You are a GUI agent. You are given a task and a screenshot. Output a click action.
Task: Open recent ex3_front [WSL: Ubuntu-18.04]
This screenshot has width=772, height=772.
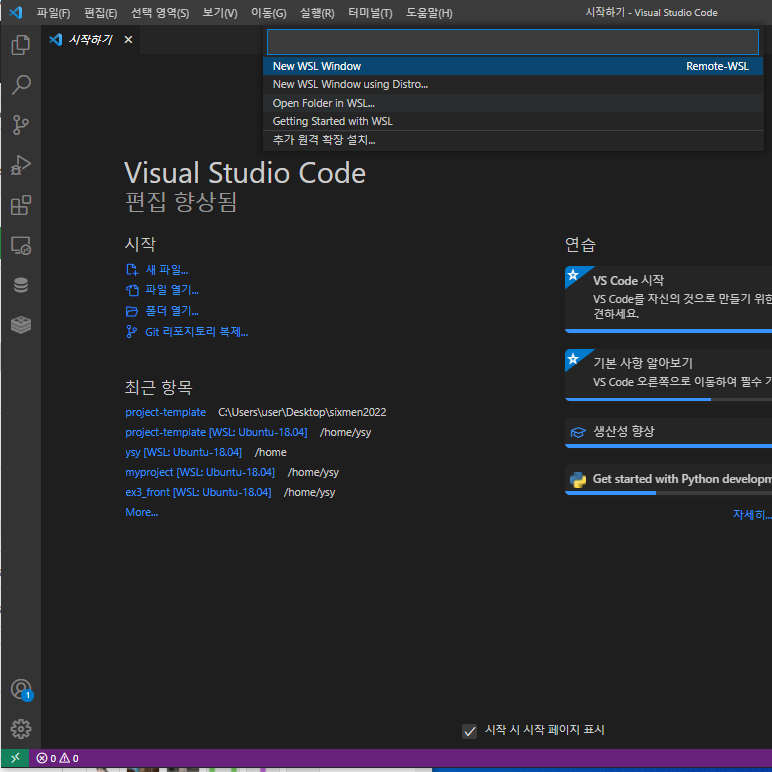[x=198, y=492]
